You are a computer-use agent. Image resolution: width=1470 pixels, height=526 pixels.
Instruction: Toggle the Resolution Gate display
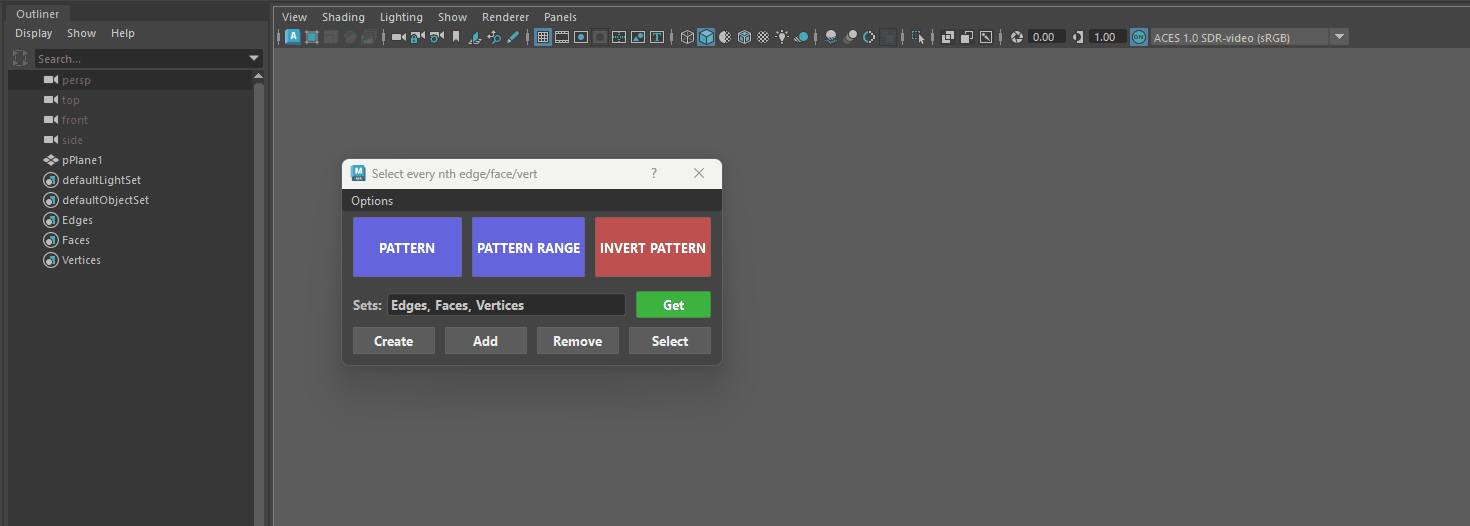[x=581, y=37]
